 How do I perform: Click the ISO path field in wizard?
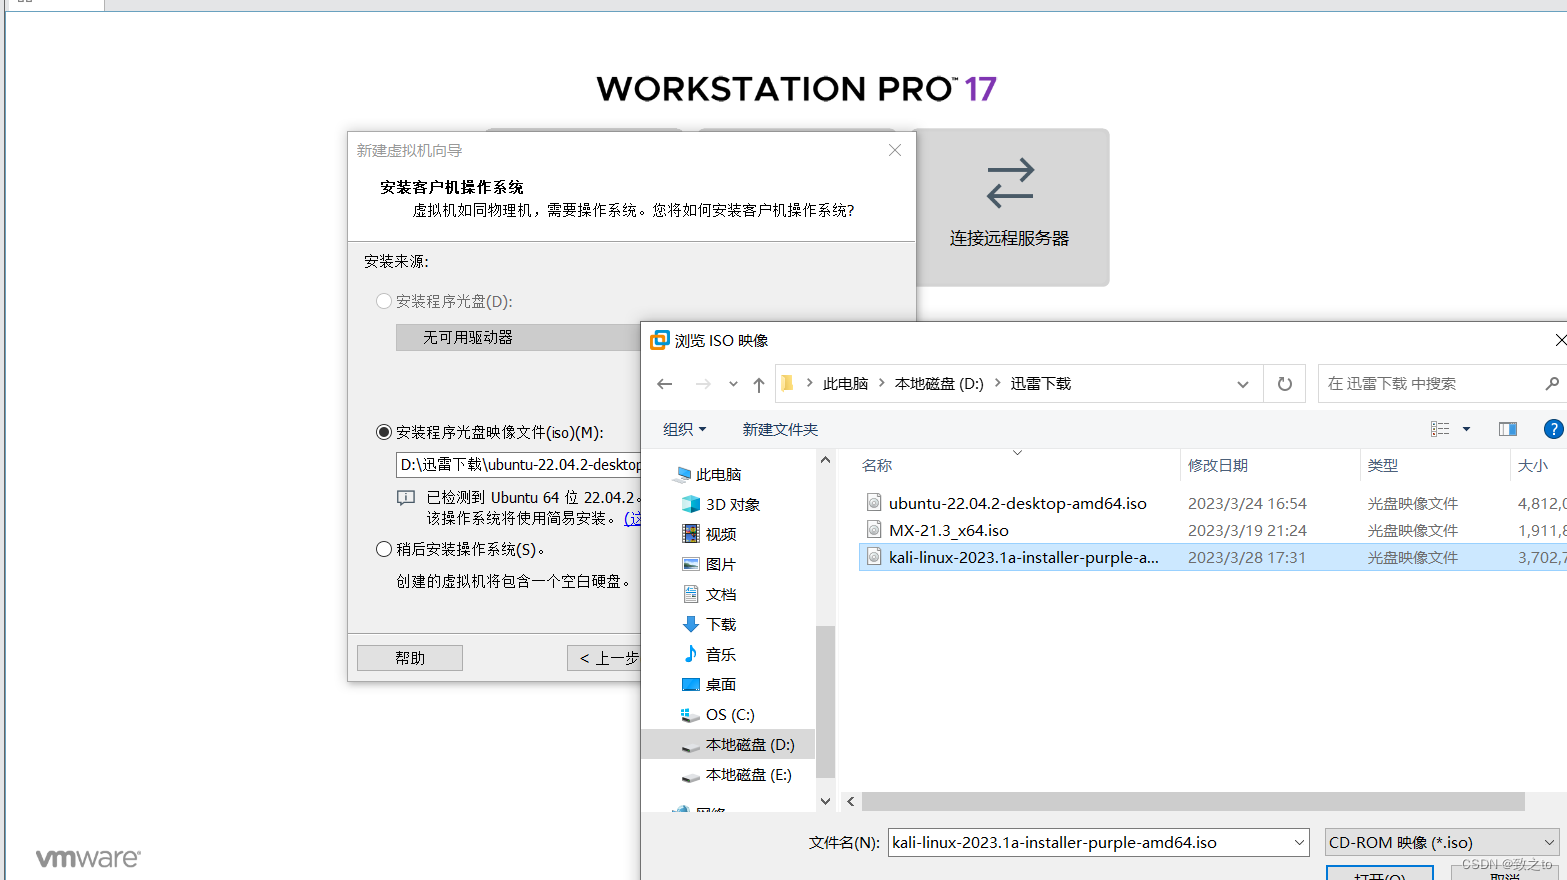[518, 464]
